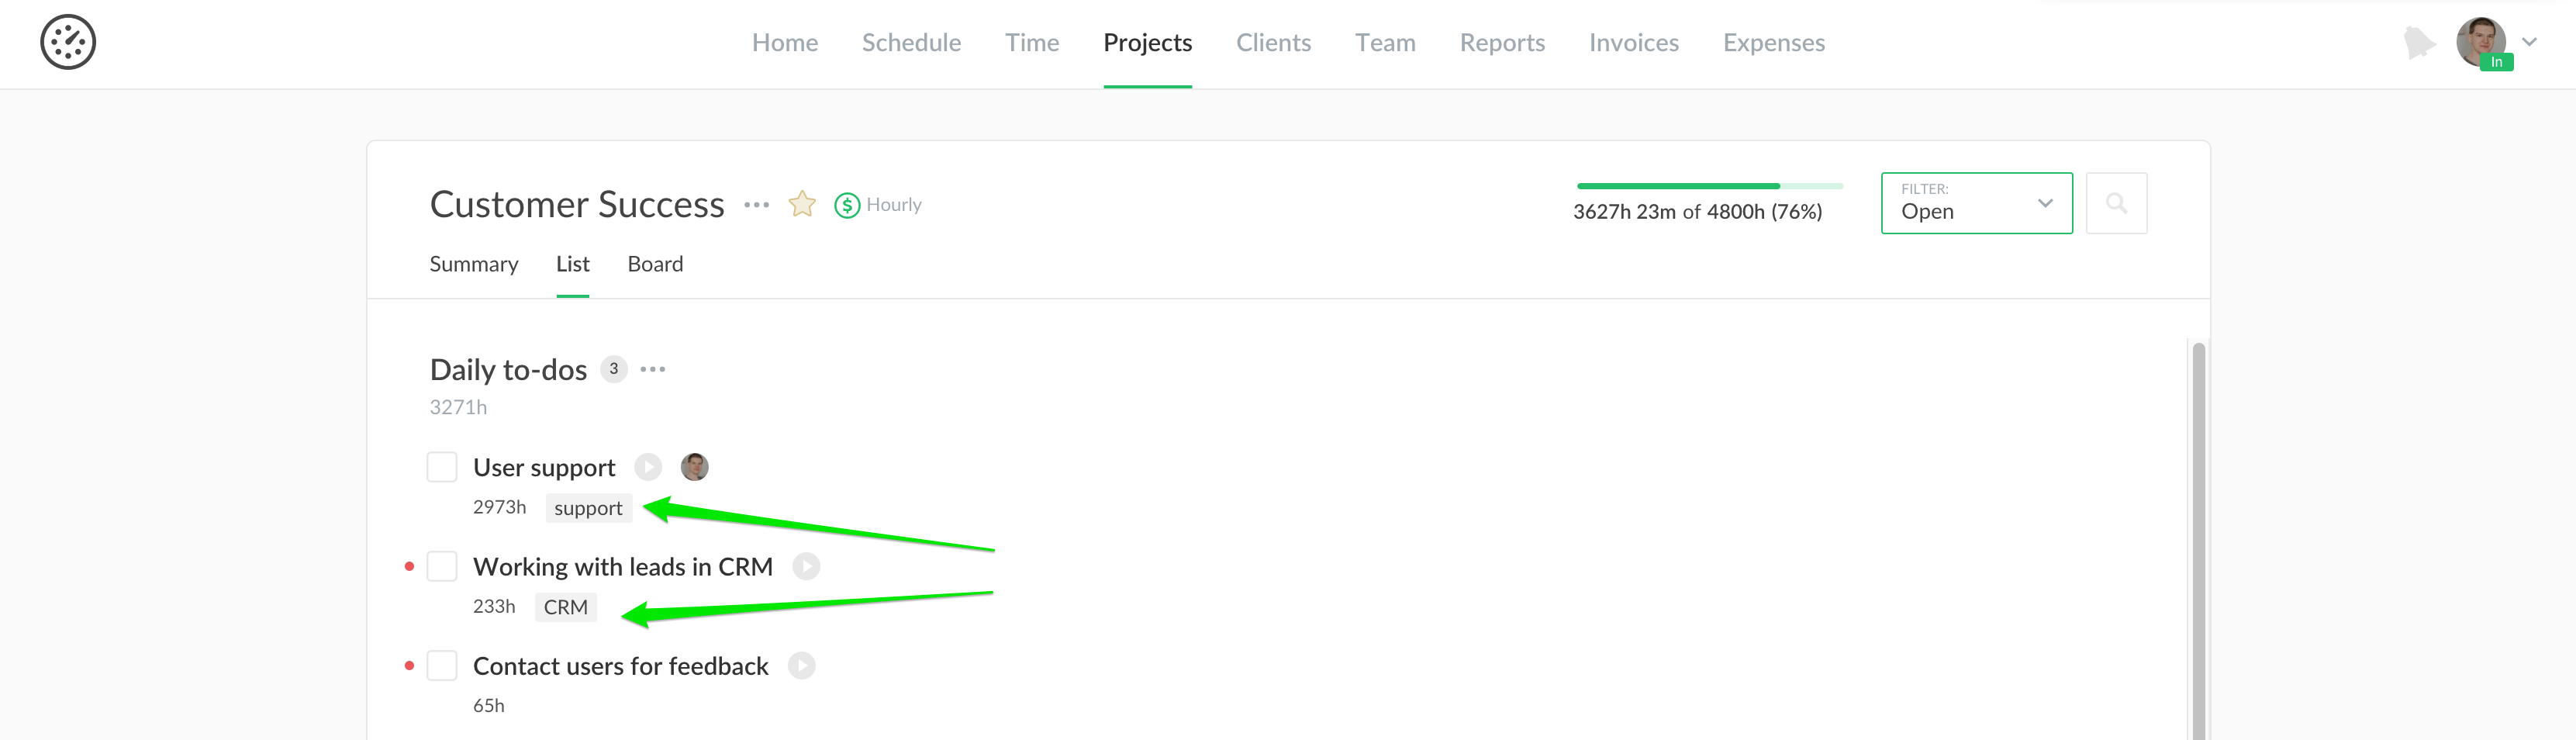This screenshot has height=740, width=2576.
Task: Click the project hours progress bar
Action: coord(1708,186)
